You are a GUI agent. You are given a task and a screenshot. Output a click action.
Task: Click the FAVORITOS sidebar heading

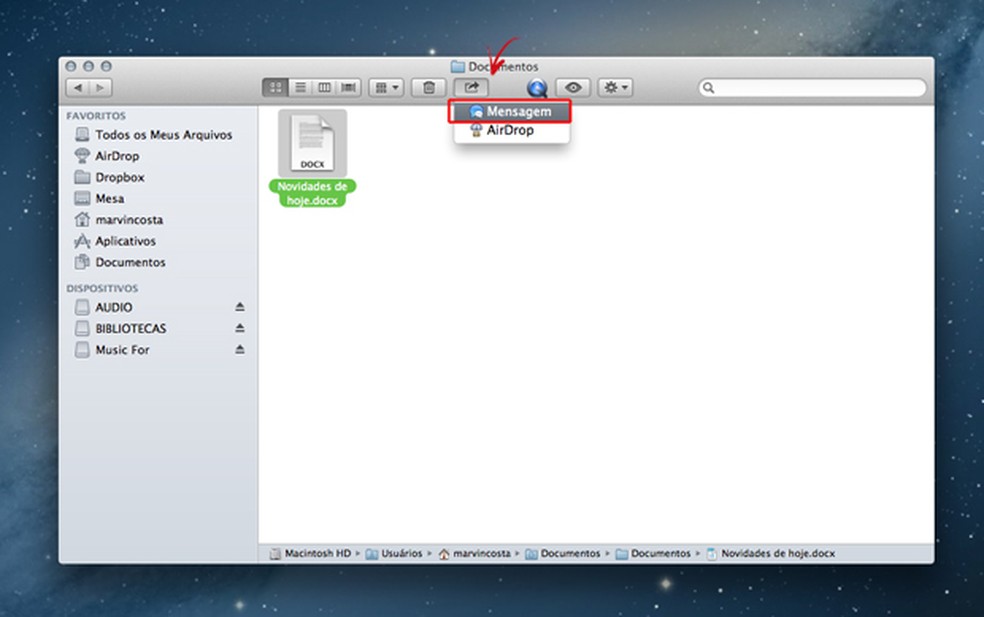[96, 116]
